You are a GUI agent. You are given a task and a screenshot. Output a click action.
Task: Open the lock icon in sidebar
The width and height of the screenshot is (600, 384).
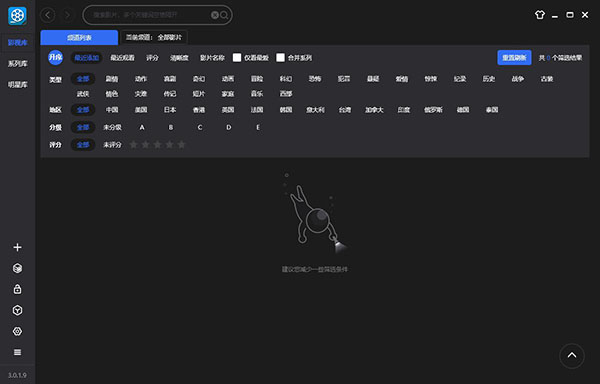point(17,289)
